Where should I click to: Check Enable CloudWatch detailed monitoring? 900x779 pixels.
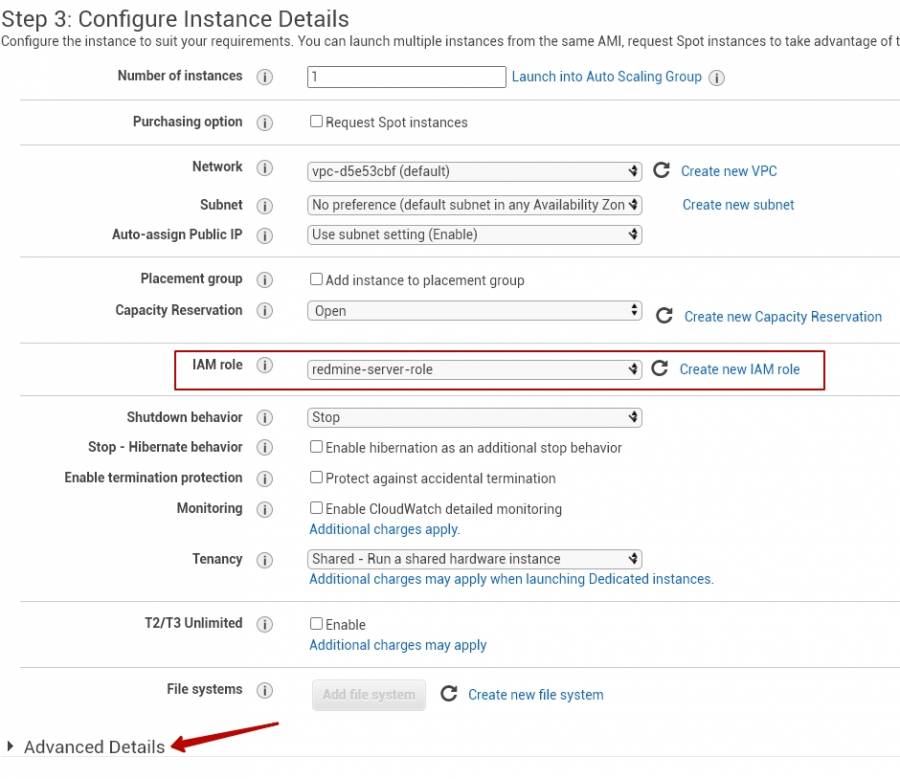[x=315, y=509]
